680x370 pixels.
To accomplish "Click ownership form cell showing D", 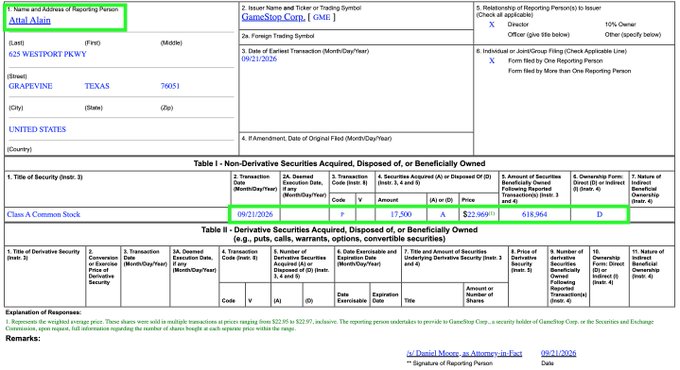I will point(599,214).
